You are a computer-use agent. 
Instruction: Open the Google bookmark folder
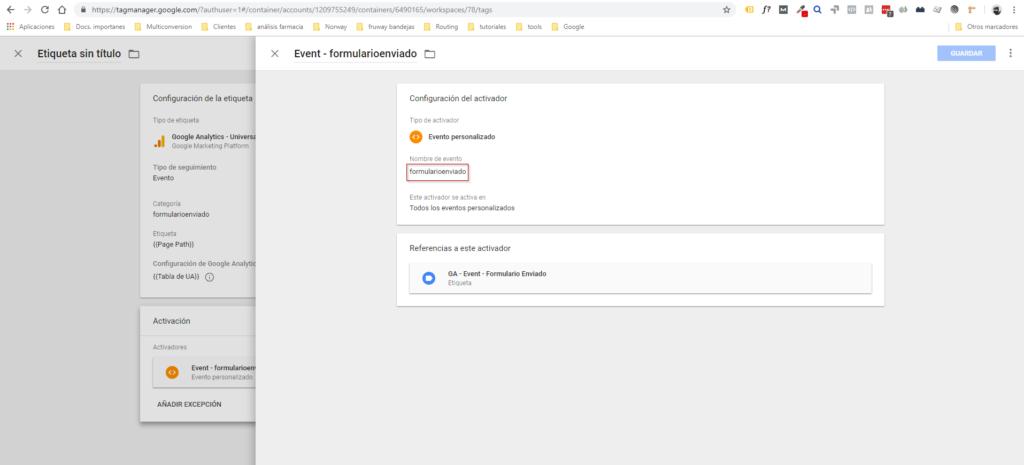[568, 27]
